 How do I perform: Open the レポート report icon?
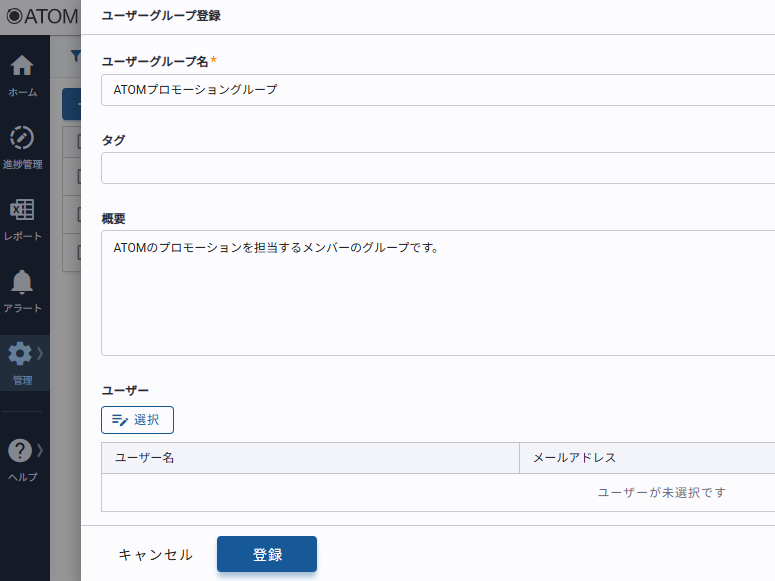tap(22, 211)
